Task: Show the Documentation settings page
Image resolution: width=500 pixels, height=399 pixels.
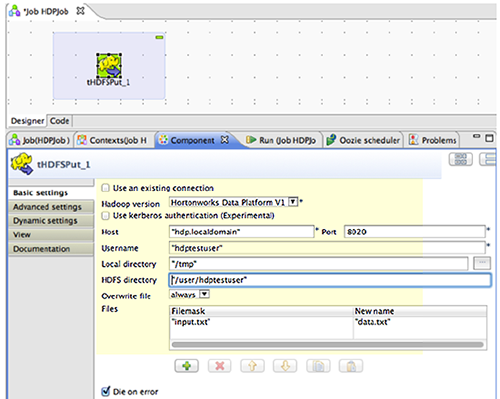Action: tap(51, 249)
